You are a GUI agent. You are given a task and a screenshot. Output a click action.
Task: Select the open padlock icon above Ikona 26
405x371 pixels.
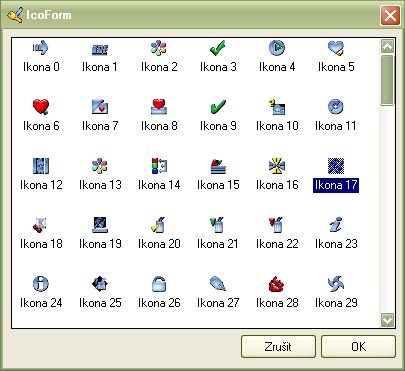coord(159,284)
